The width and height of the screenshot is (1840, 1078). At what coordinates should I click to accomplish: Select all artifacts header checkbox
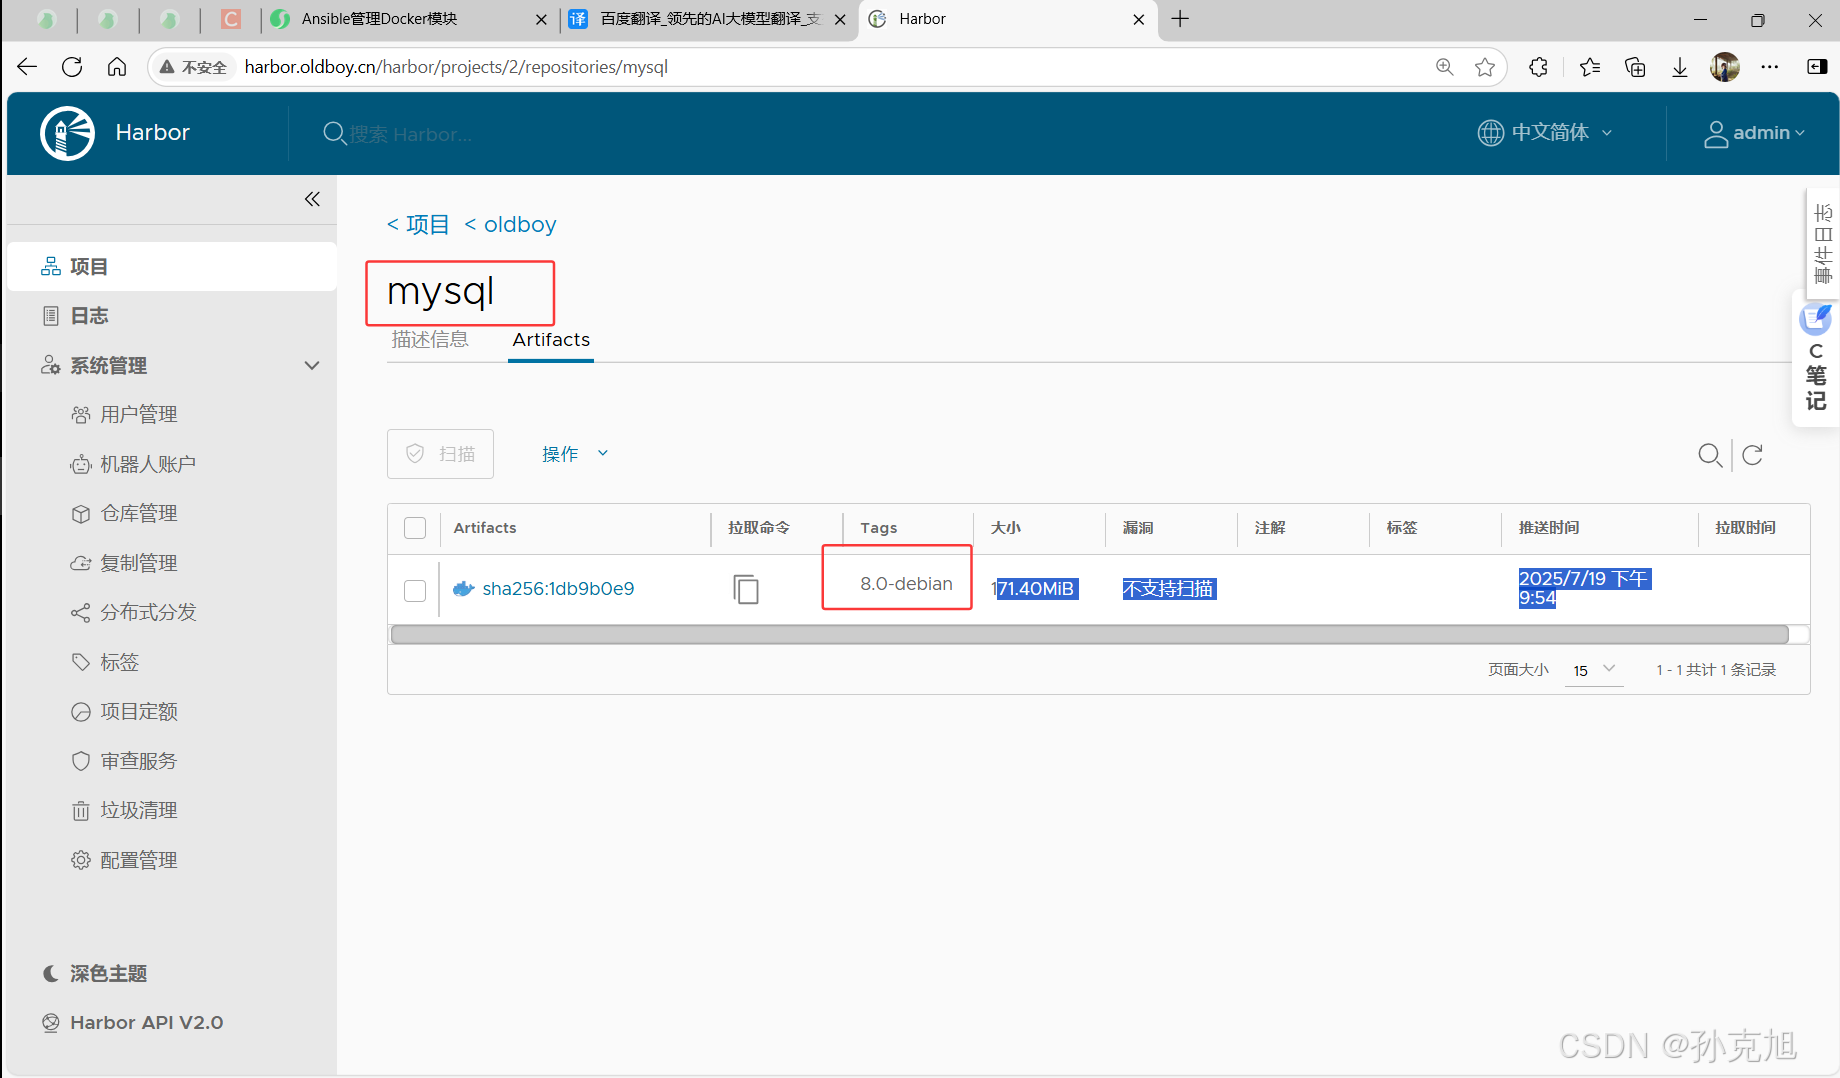tap(415, 528)
